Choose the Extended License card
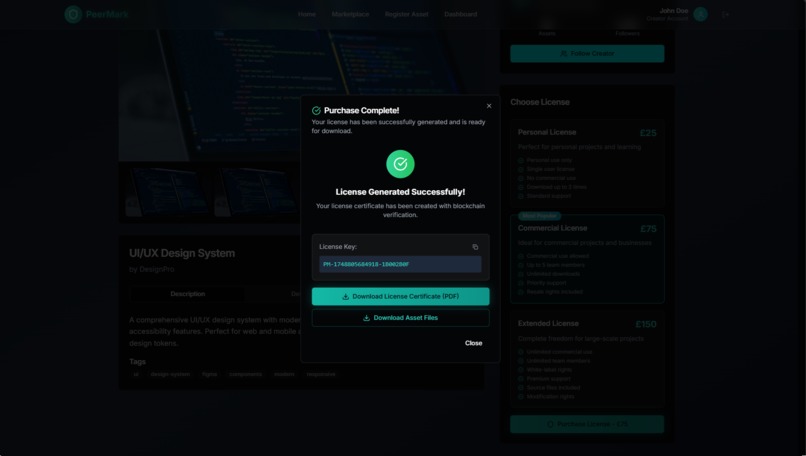Image resolution: width=806 pixels, height=456 pixels. [587, 359]
